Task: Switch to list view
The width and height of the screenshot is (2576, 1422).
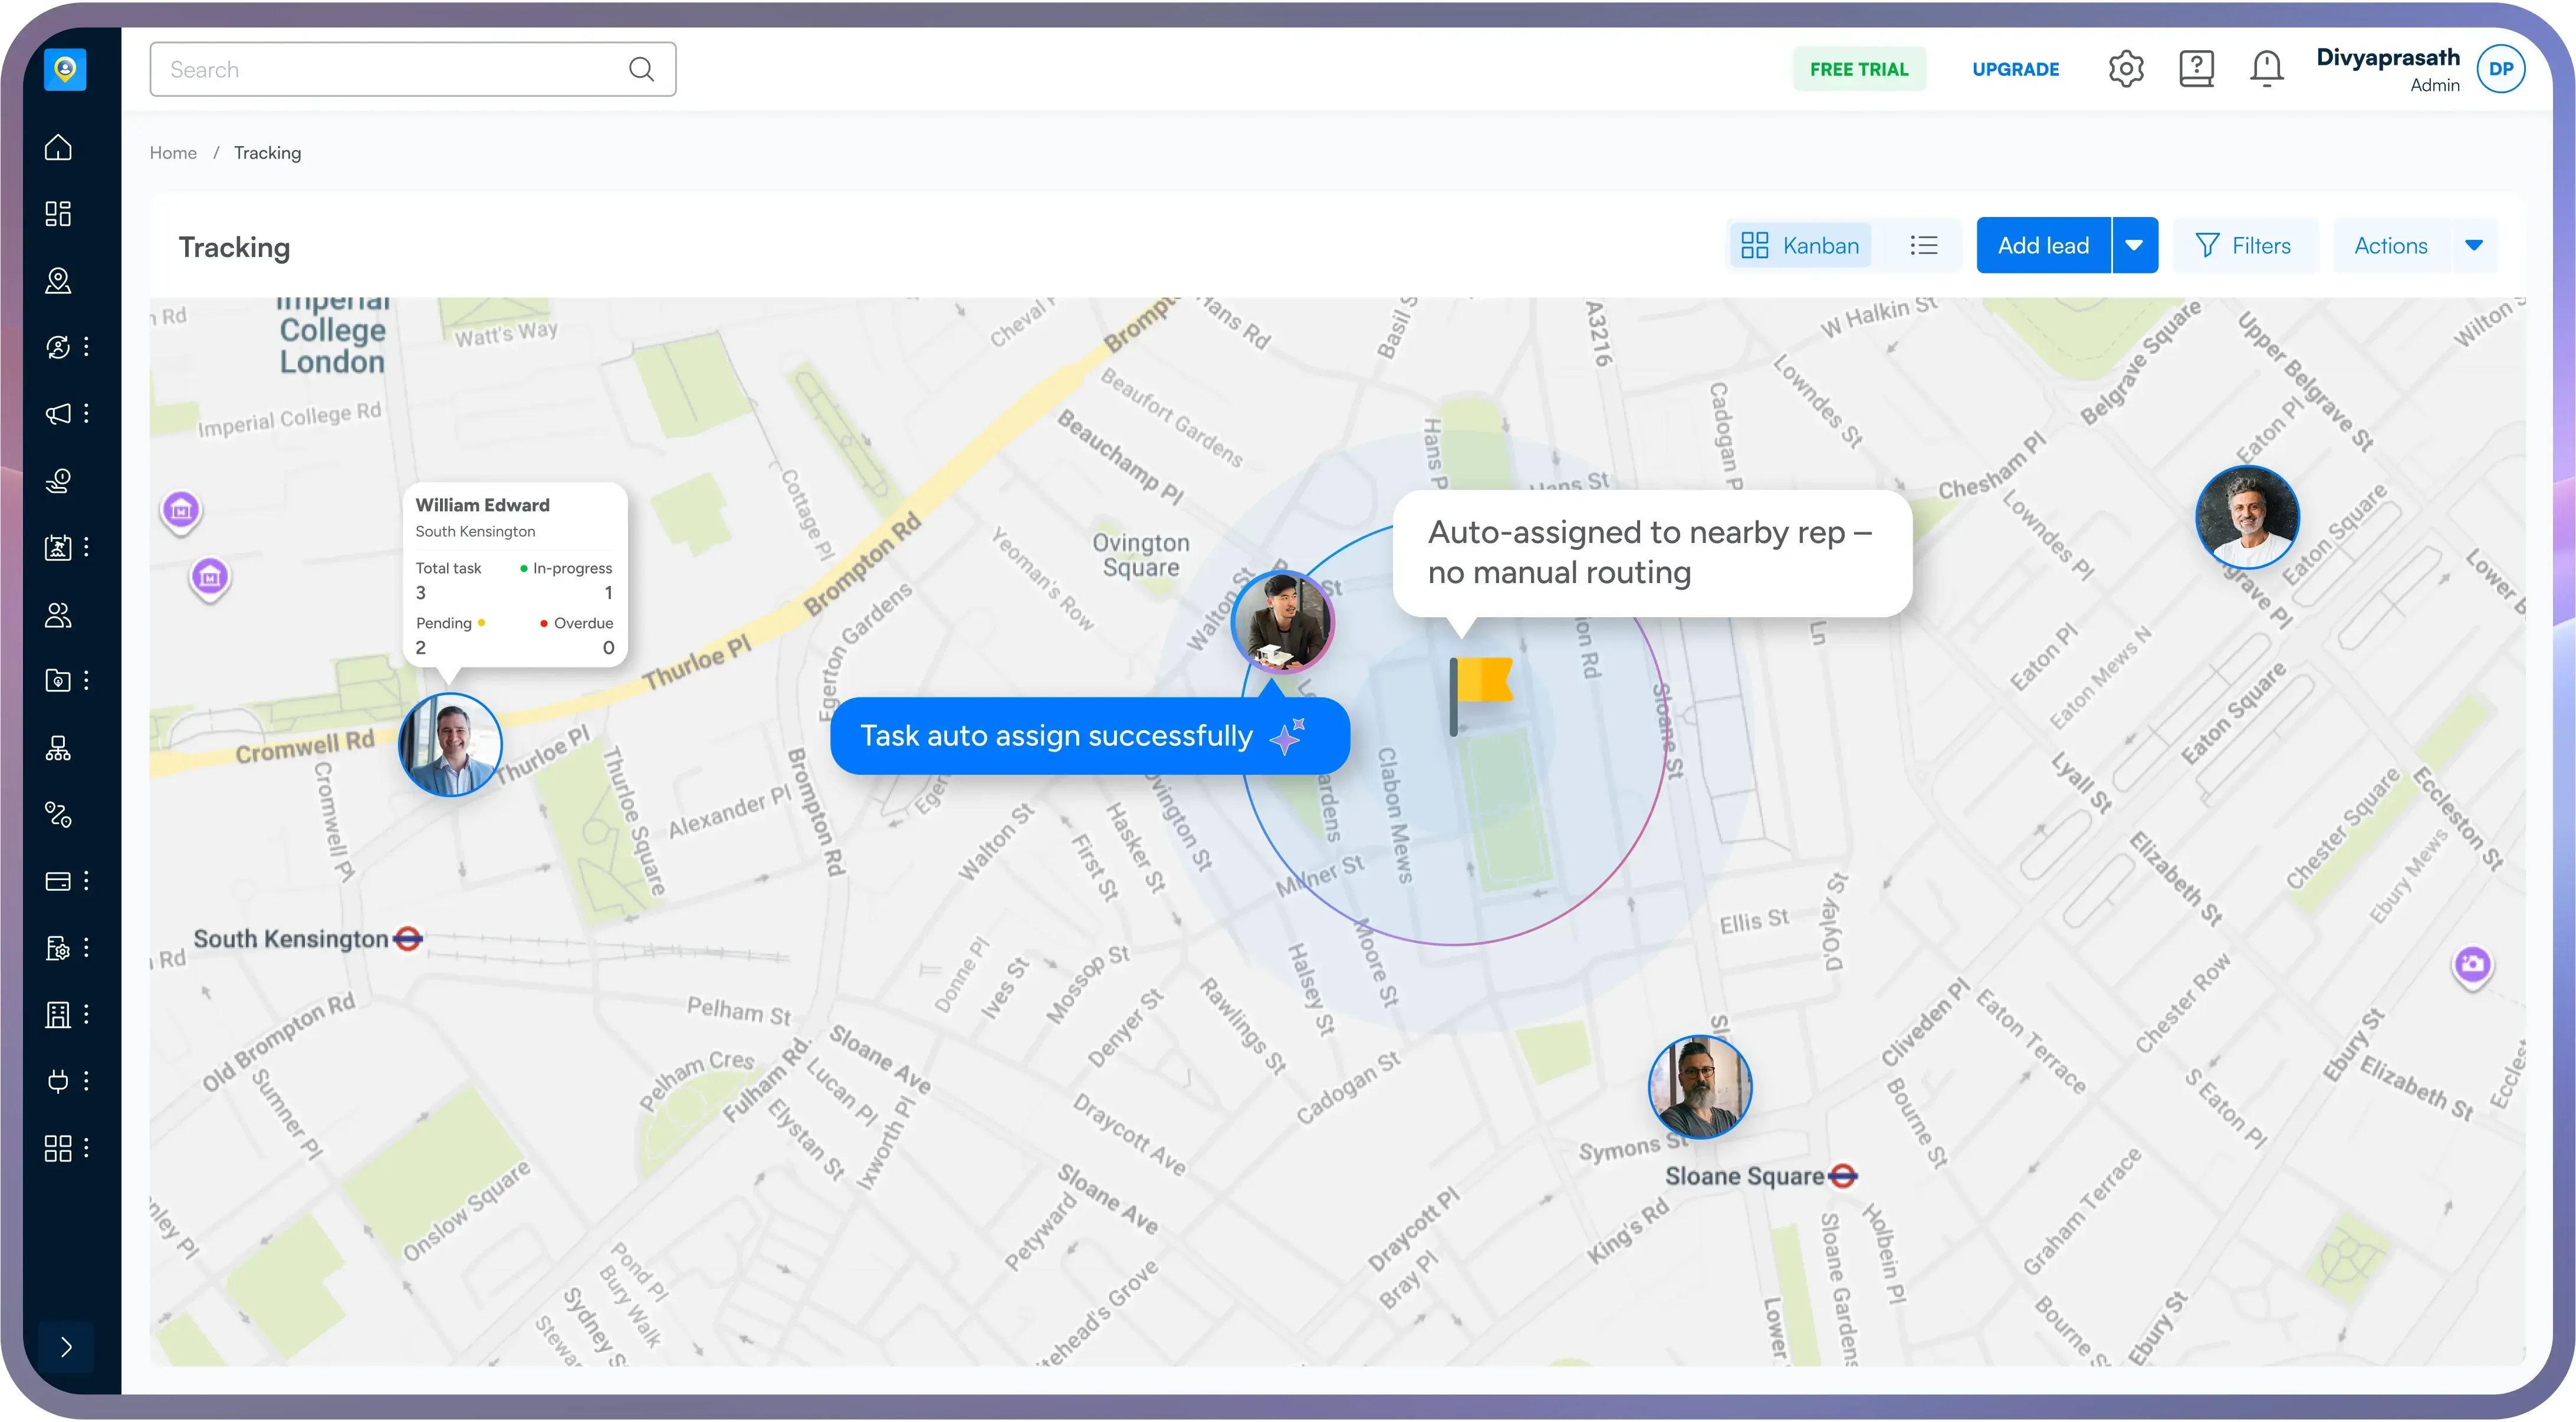Action: [1923, 246]
